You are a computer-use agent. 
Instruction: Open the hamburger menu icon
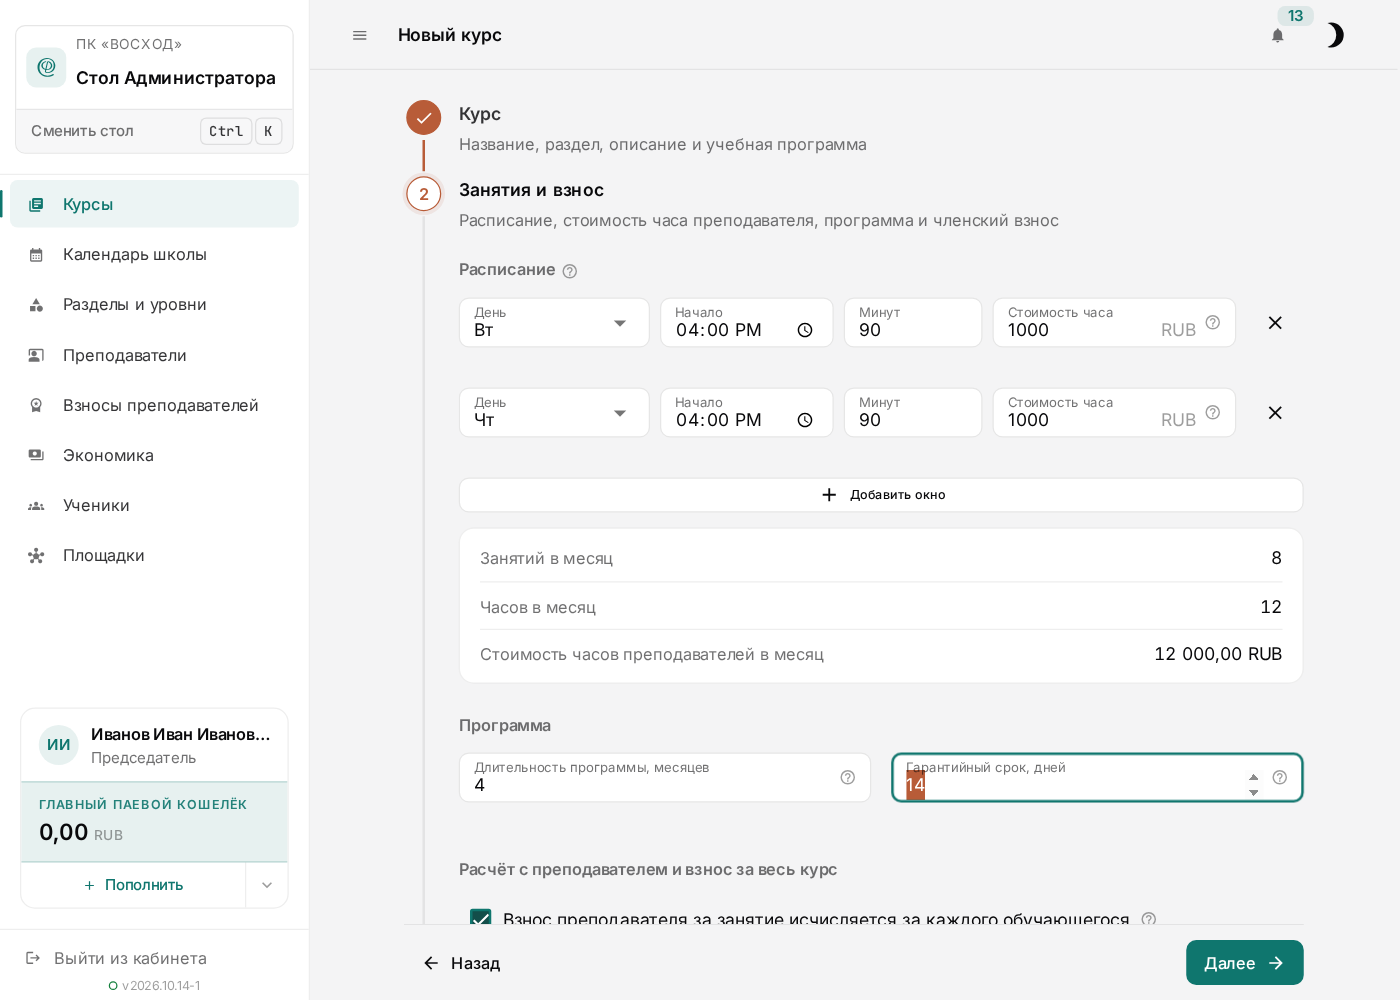tap(360, 35)
